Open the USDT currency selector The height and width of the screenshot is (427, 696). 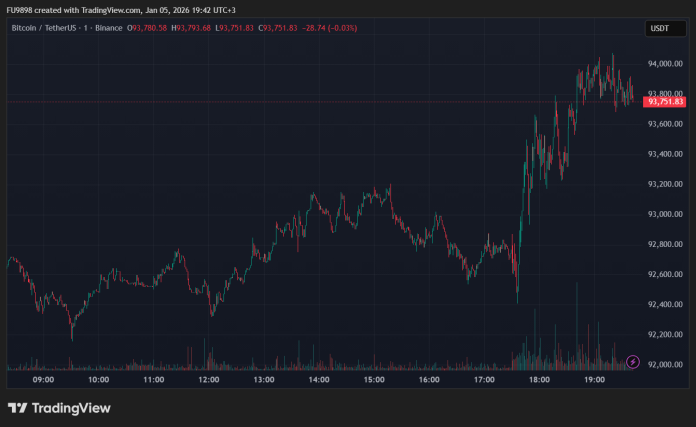click(x=659, y=29)
